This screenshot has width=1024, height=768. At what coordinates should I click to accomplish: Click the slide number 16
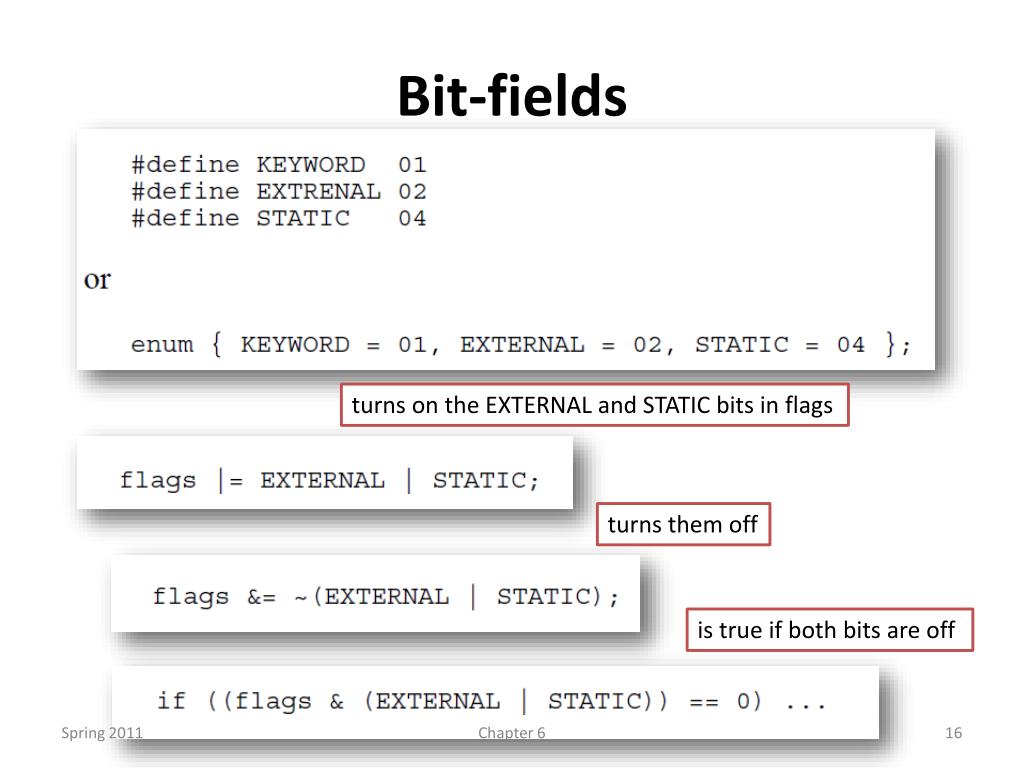tap(953, 733)
